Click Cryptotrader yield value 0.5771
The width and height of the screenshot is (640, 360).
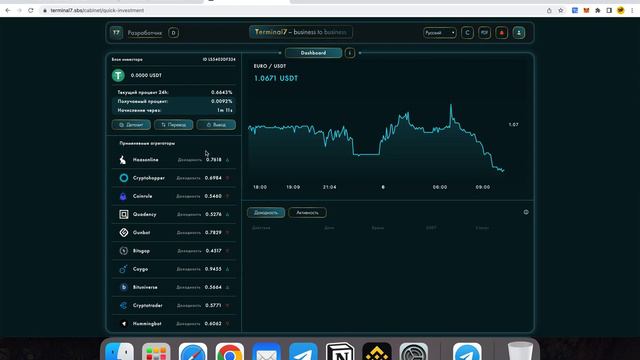coord(213,305)
